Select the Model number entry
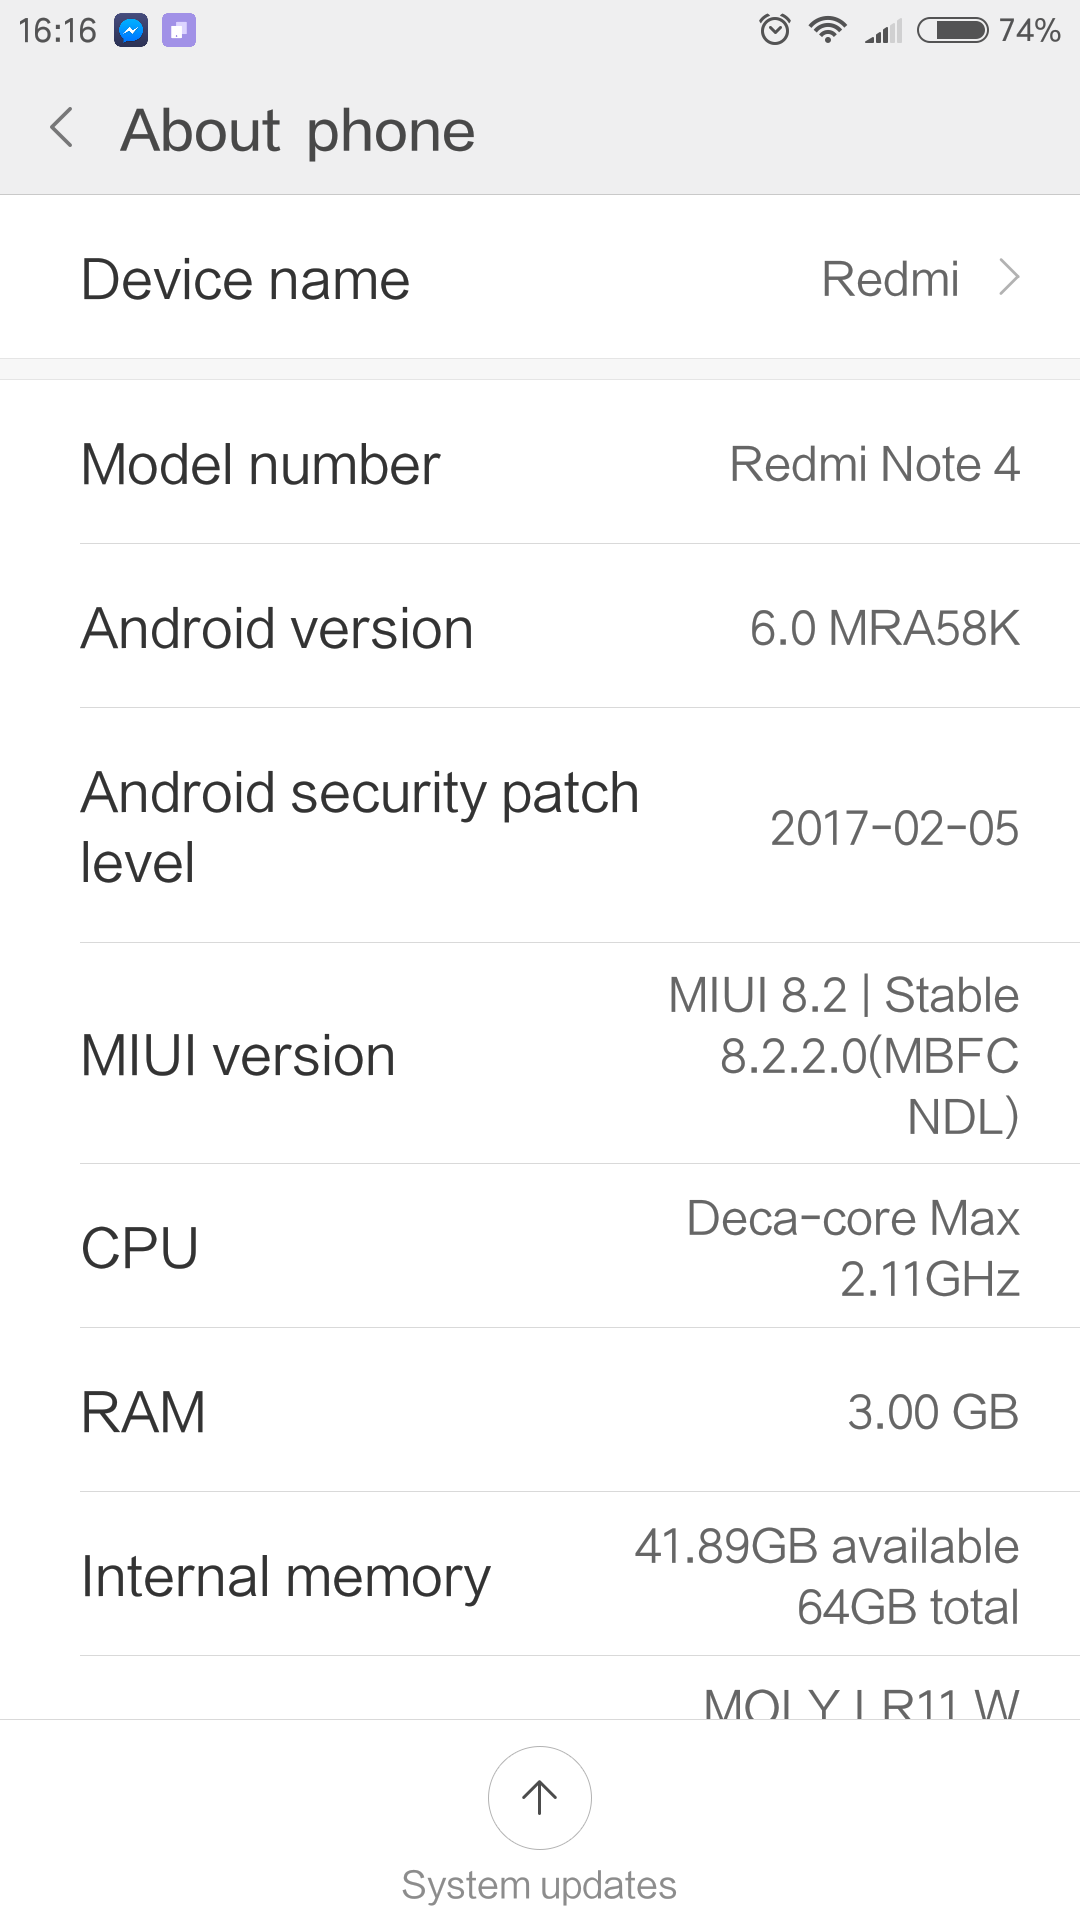Image resolution: width=1080 pixels, height=1920 pixels. pos(540,464)
